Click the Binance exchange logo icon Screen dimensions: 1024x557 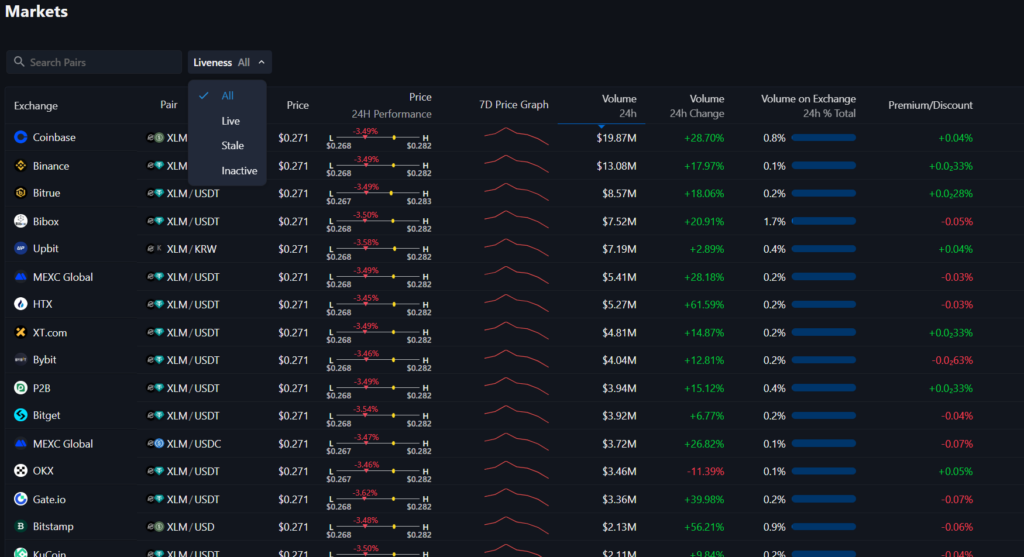(21, 166)
